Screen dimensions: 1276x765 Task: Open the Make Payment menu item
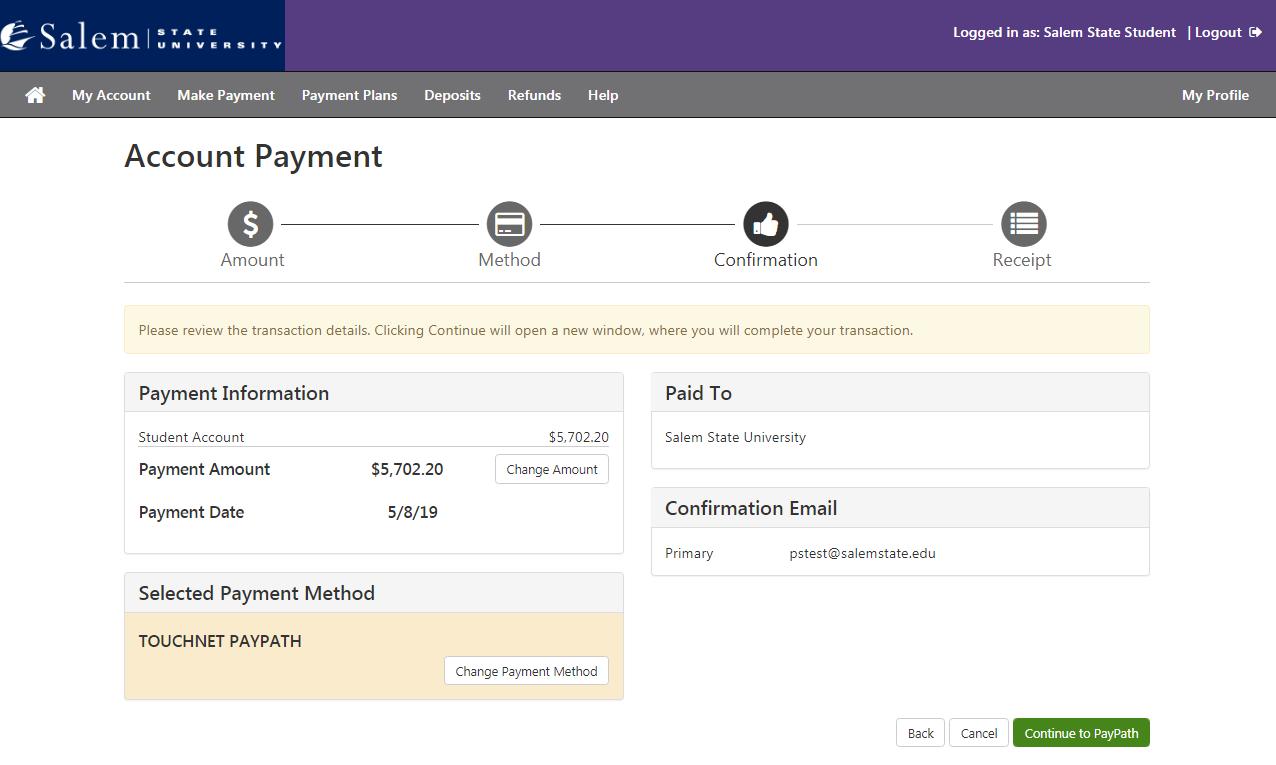226,95
